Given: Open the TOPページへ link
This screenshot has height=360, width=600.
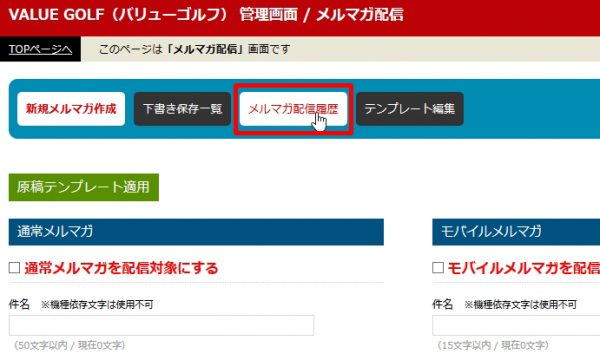Looking at the screenshot, I should (x=40, y=49).
